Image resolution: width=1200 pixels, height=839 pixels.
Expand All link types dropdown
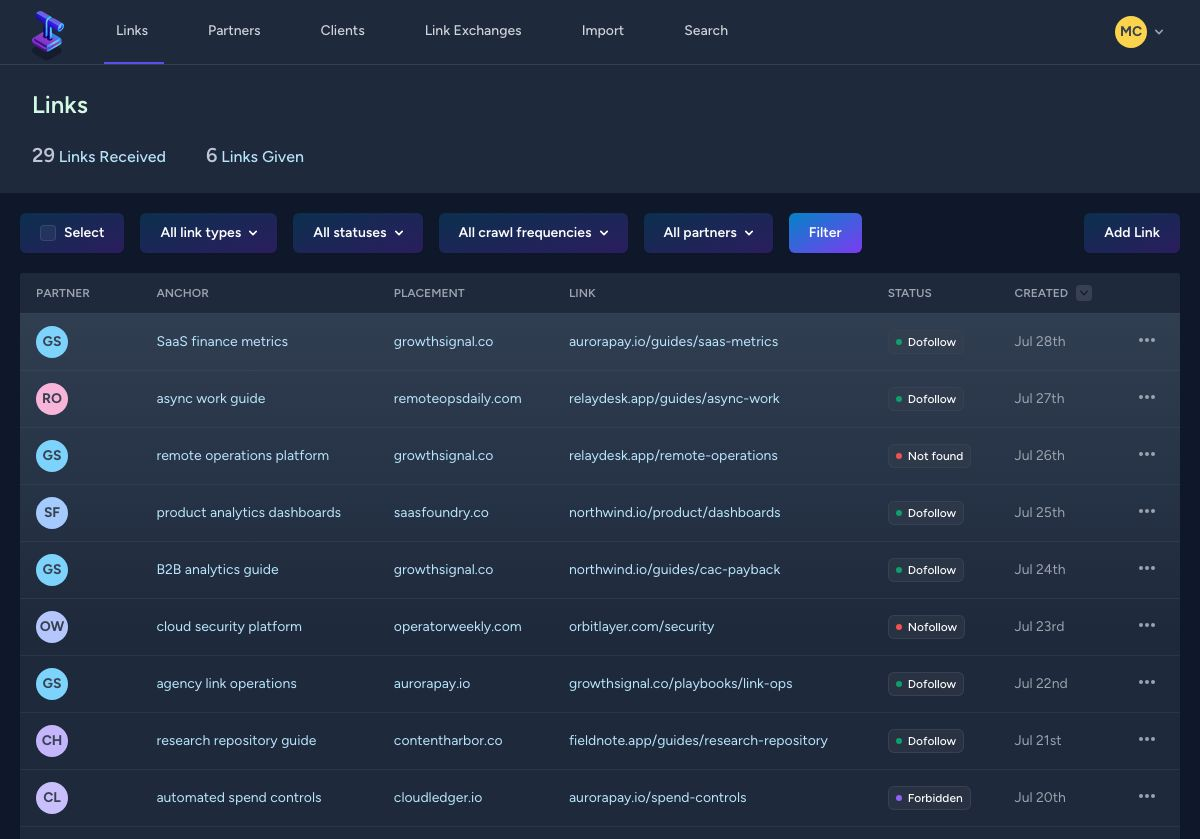[208, 233]
